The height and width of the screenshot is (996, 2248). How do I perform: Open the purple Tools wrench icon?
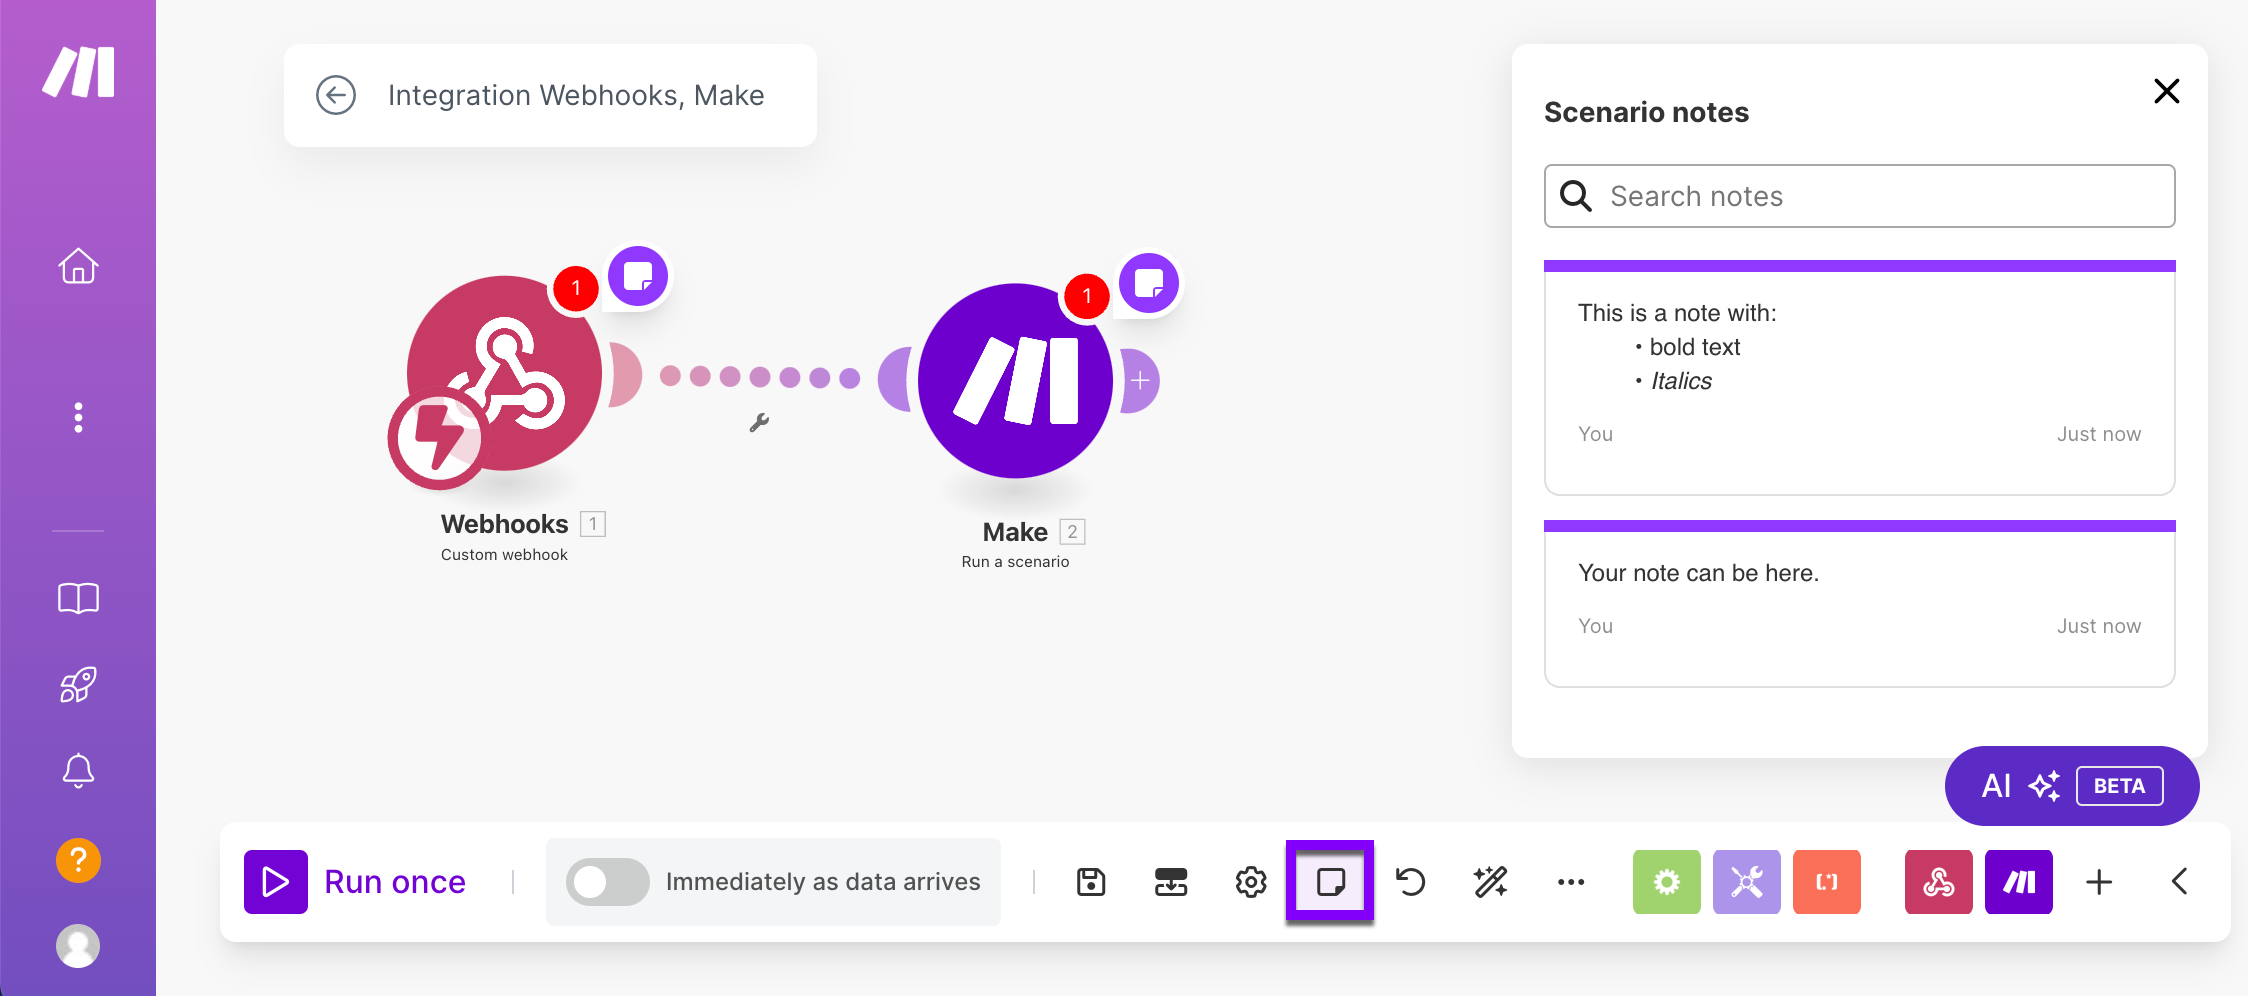(1747, 882)
